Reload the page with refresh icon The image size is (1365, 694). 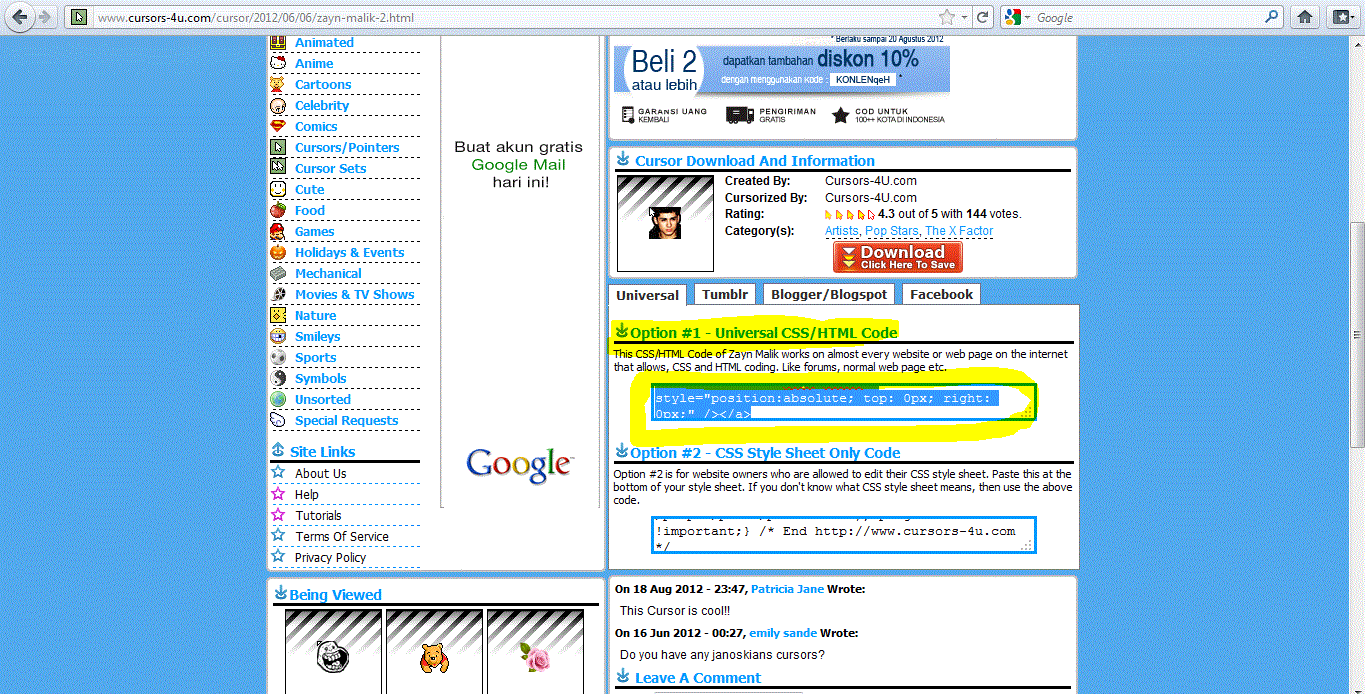point(984,17)
